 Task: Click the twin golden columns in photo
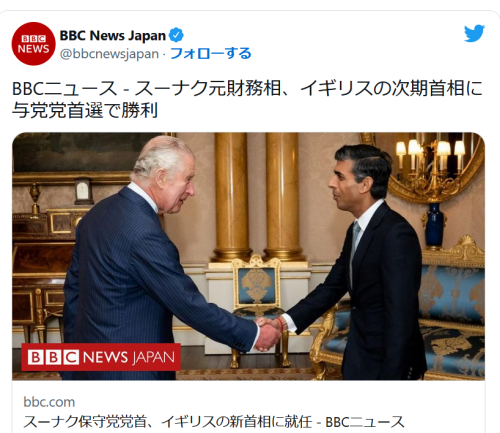256,197
